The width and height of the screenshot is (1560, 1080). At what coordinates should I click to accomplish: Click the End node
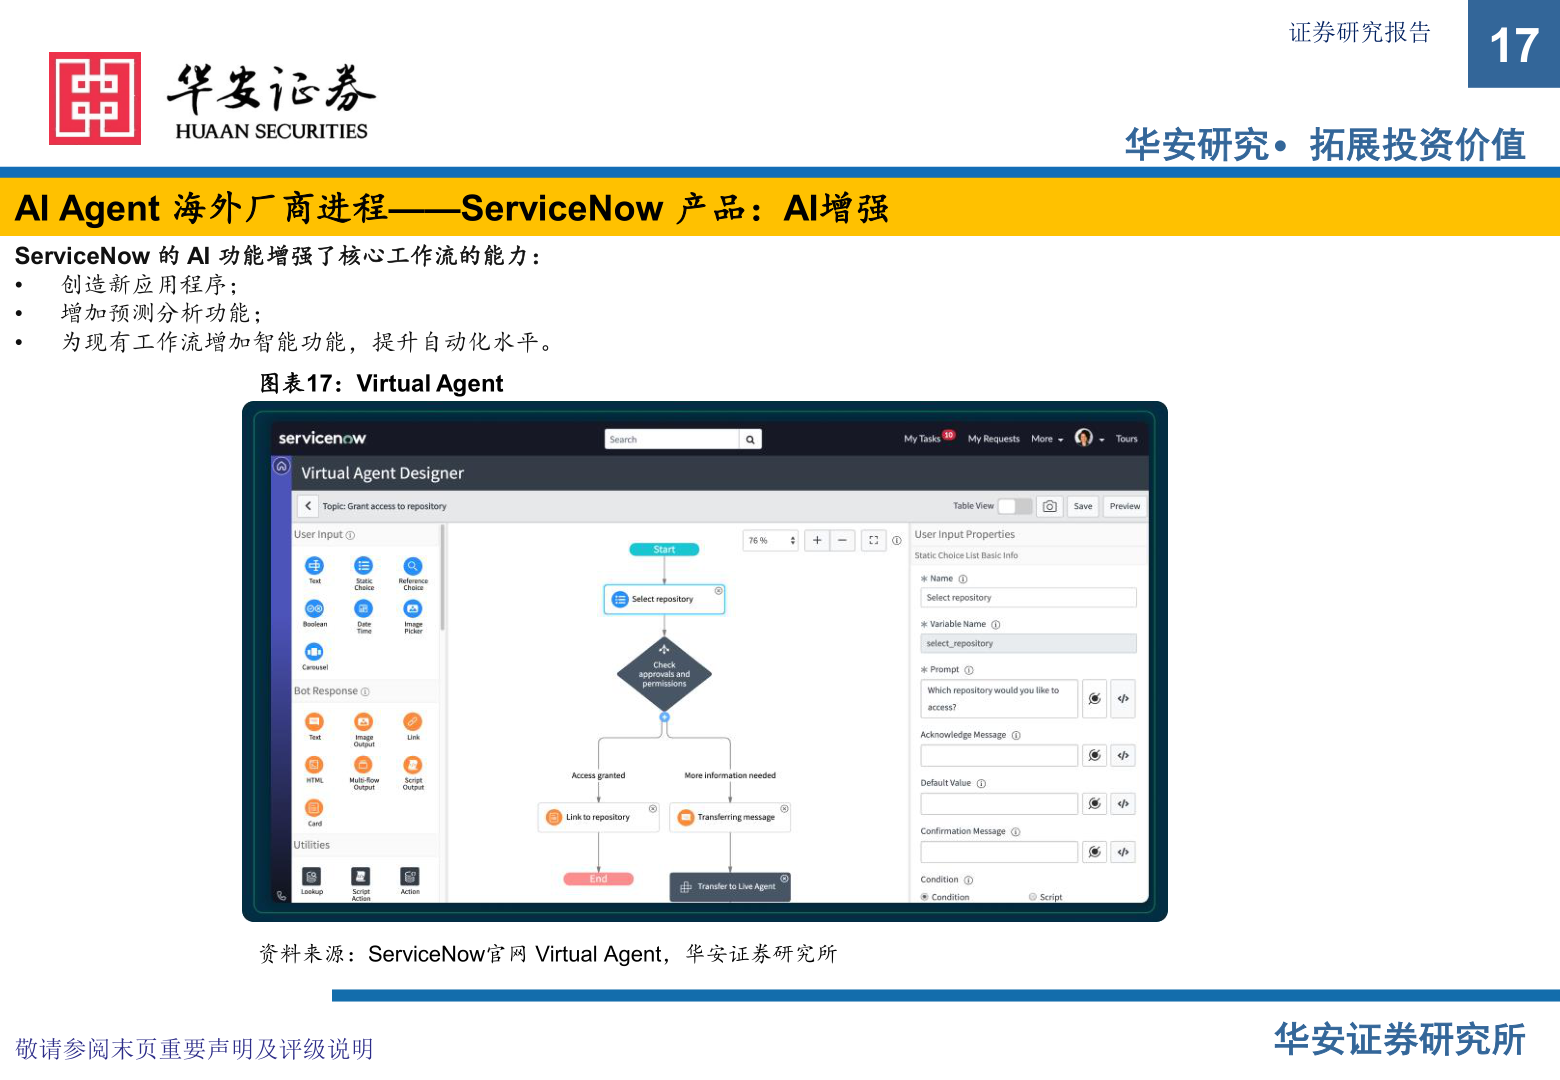coord(598,879)
